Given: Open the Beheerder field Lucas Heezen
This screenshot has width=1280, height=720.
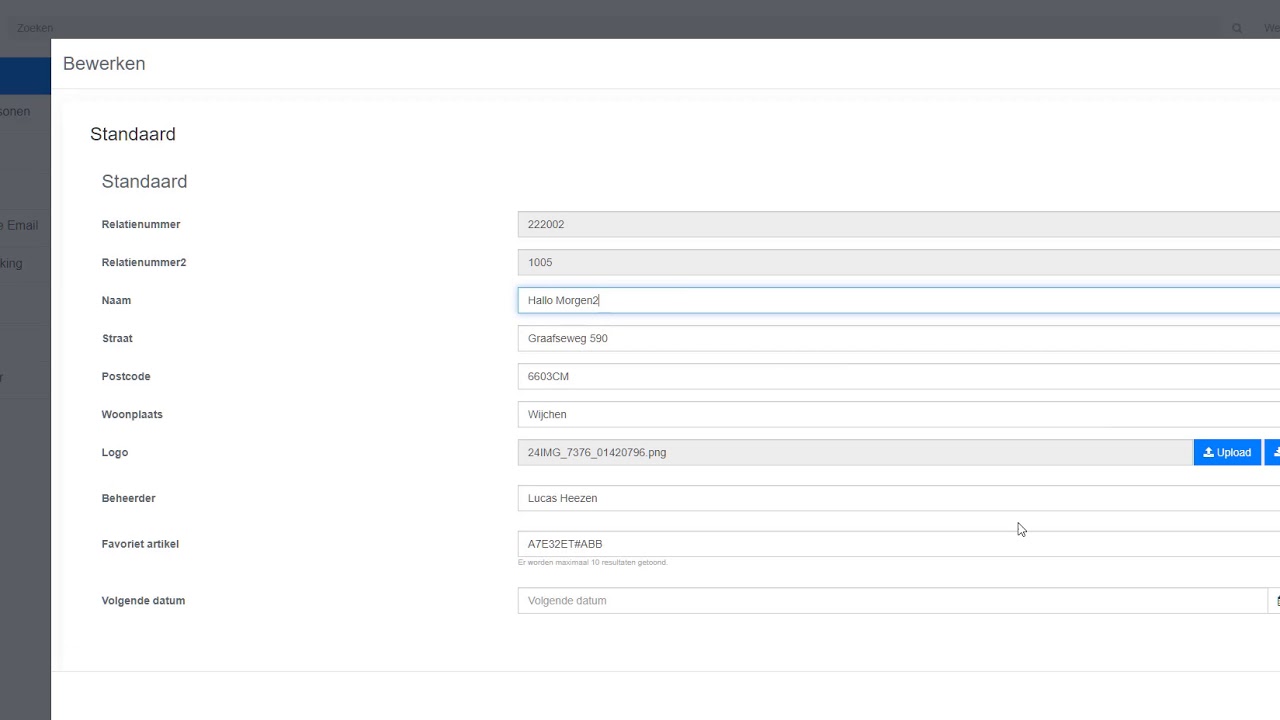Looking at the screenshot, I should (899, 498).
